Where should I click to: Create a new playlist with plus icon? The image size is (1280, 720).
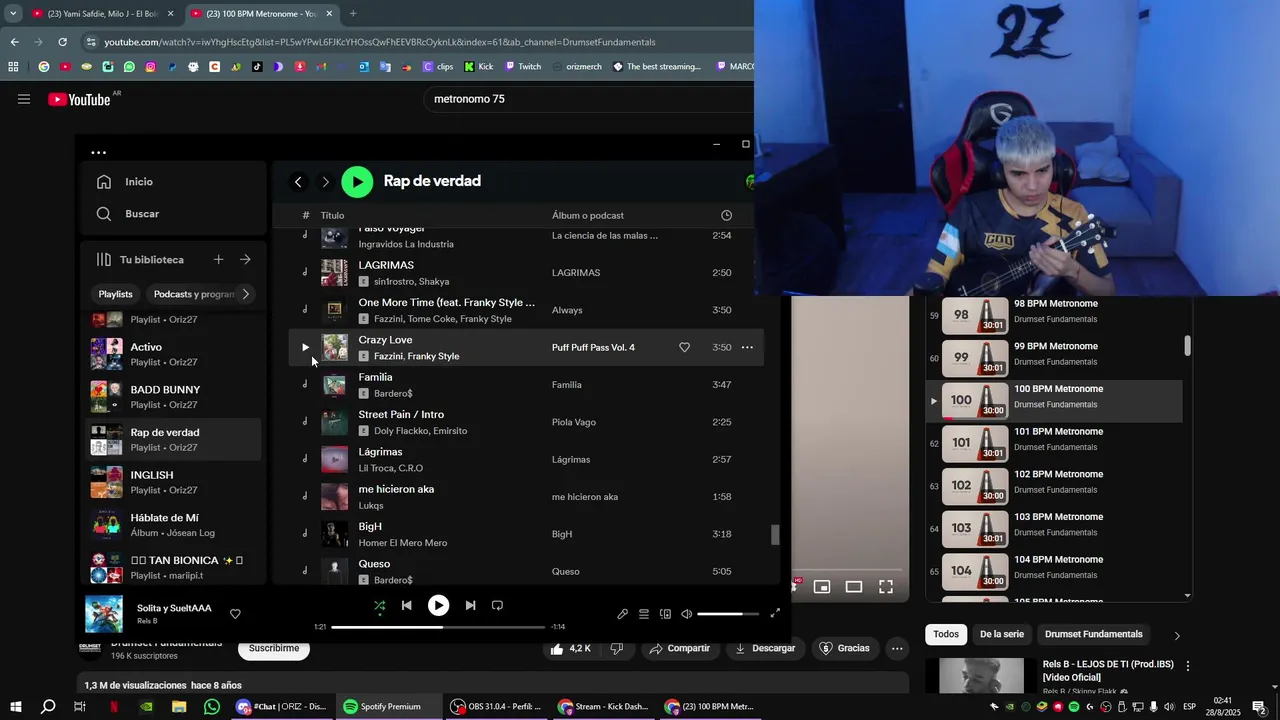[218, 260]
